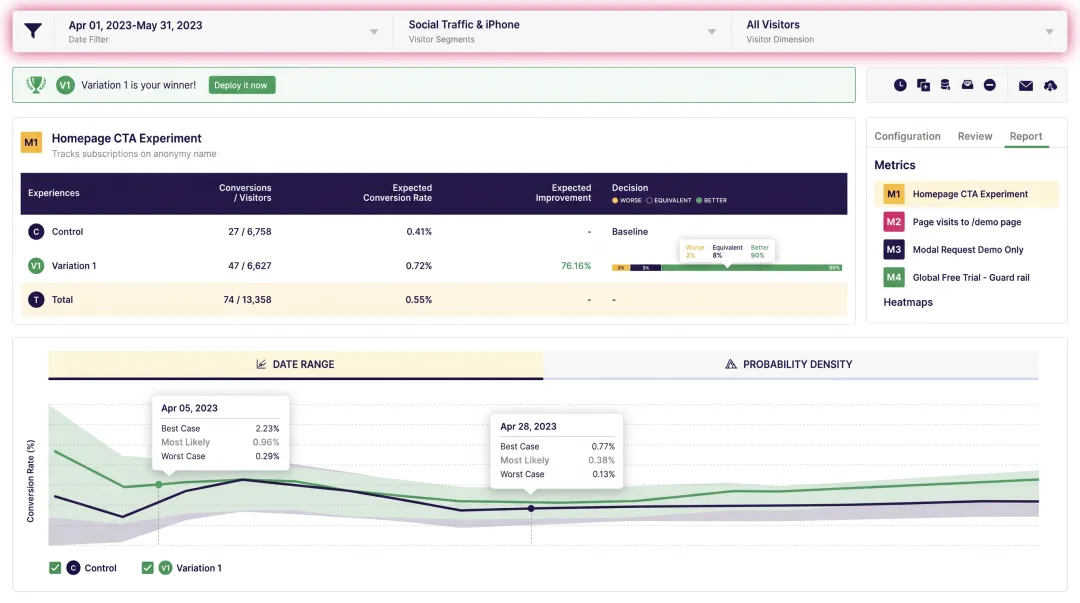This screenshot has height=603, width=1080.
Task: Click the Apr 28 data point on dark line
Action: click(x=531, y=509)
